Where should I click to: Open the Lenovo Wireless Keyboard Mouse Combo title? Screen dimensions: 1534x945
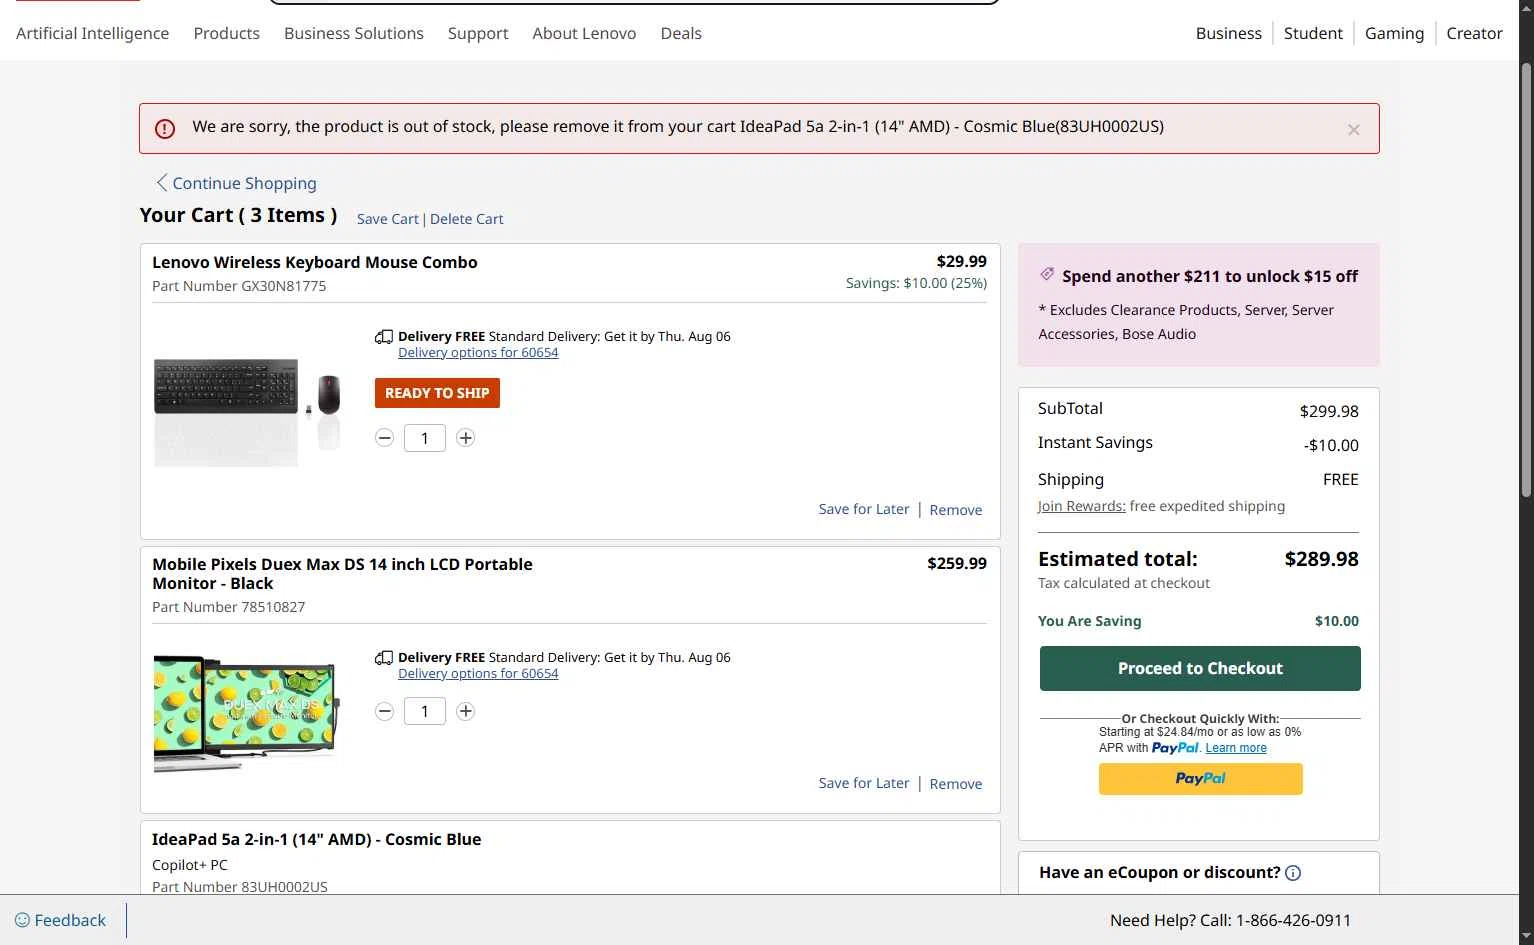click(315, 262)
